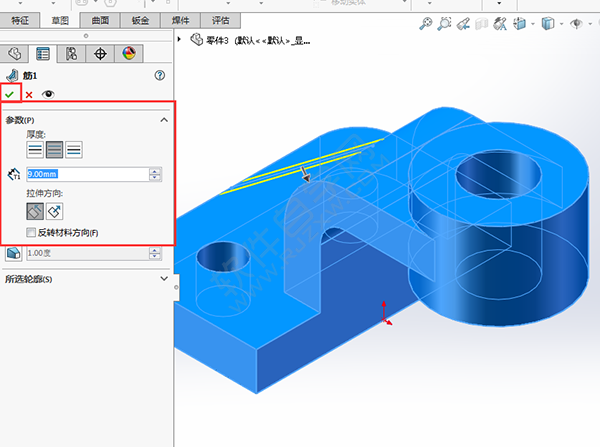Enable 反转材料方向 checkbox
Image resolution: width=600 pixels, height=447 pixels.
click(x=31, y=232)
